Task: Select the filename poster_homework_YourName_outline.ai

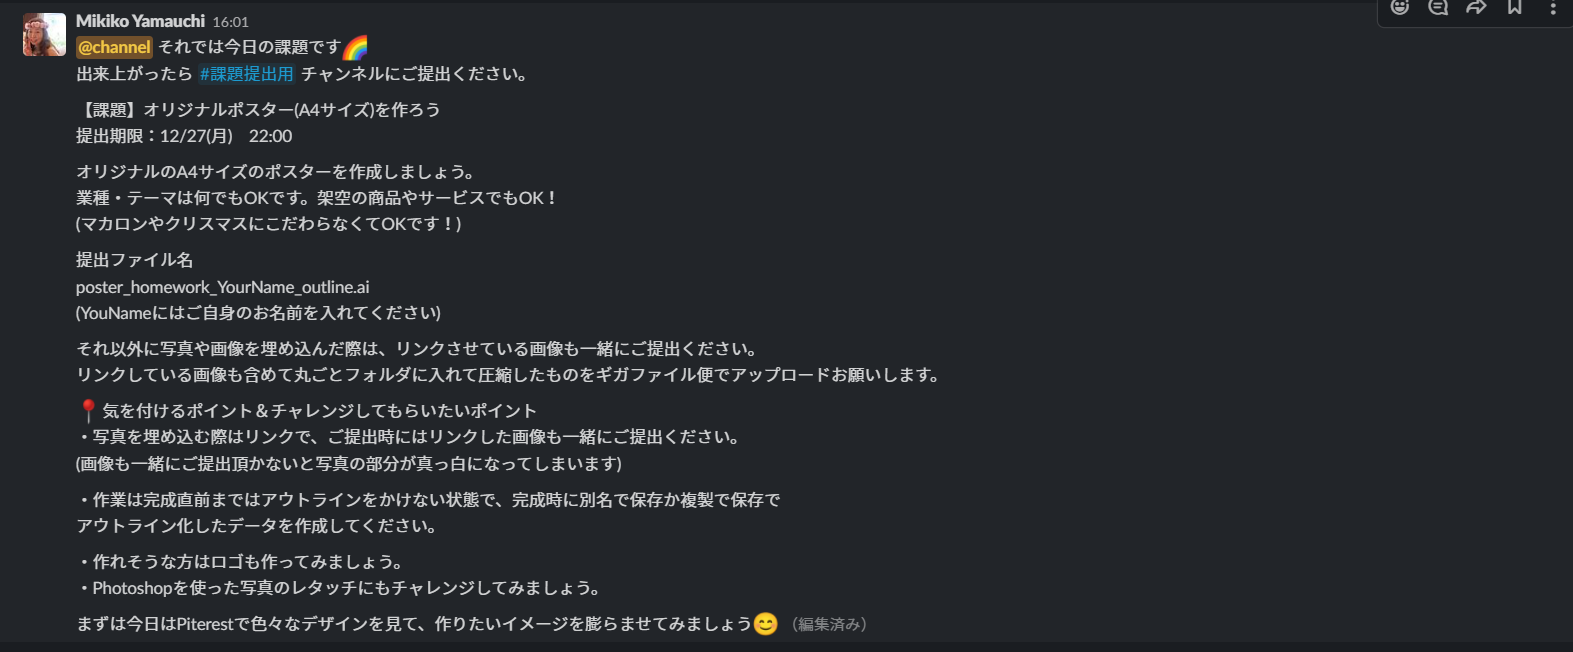Action: click(x=223, y=286)
